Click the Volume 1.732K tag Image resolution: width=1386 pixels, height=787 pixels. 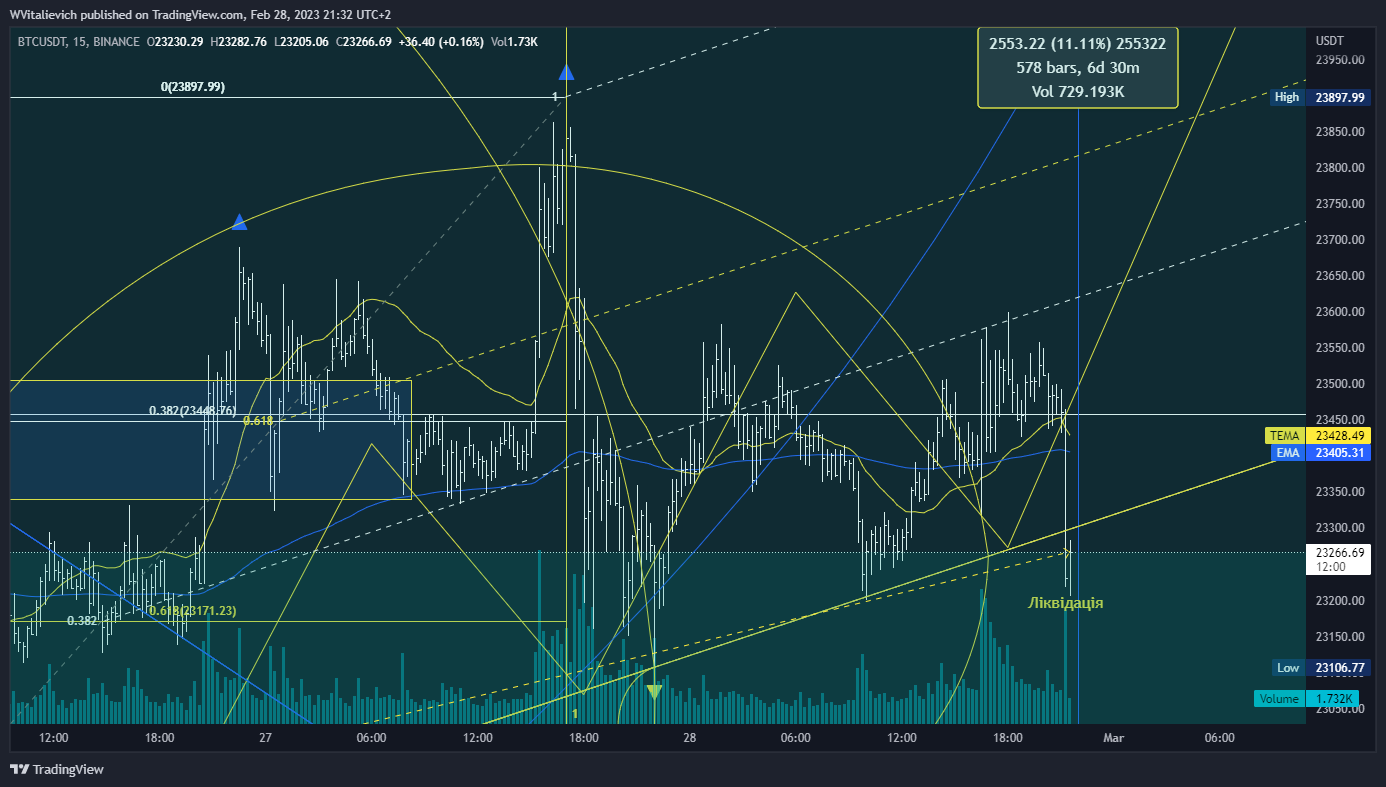click(1309, 699)
